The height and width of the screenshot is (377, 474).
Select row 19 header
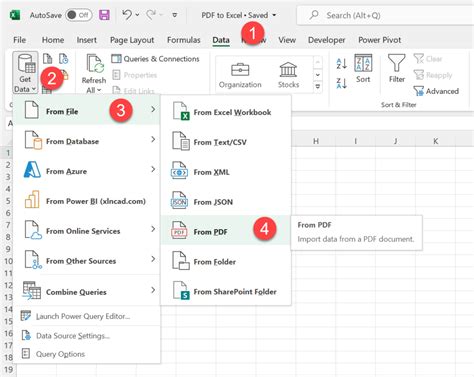point(8,370)
